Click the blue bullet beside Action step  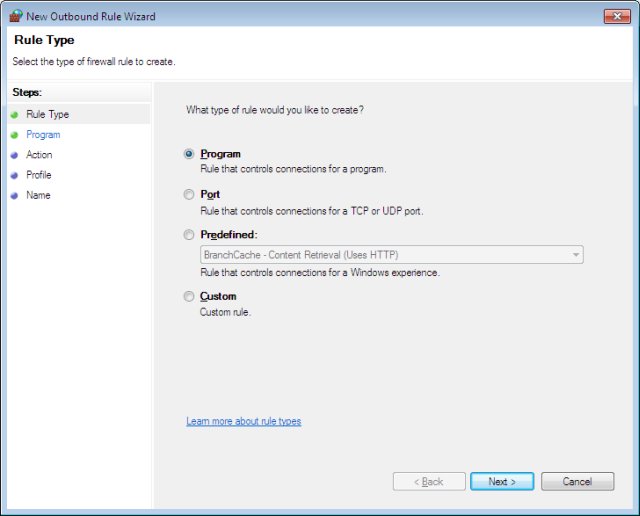coord(14,155)
